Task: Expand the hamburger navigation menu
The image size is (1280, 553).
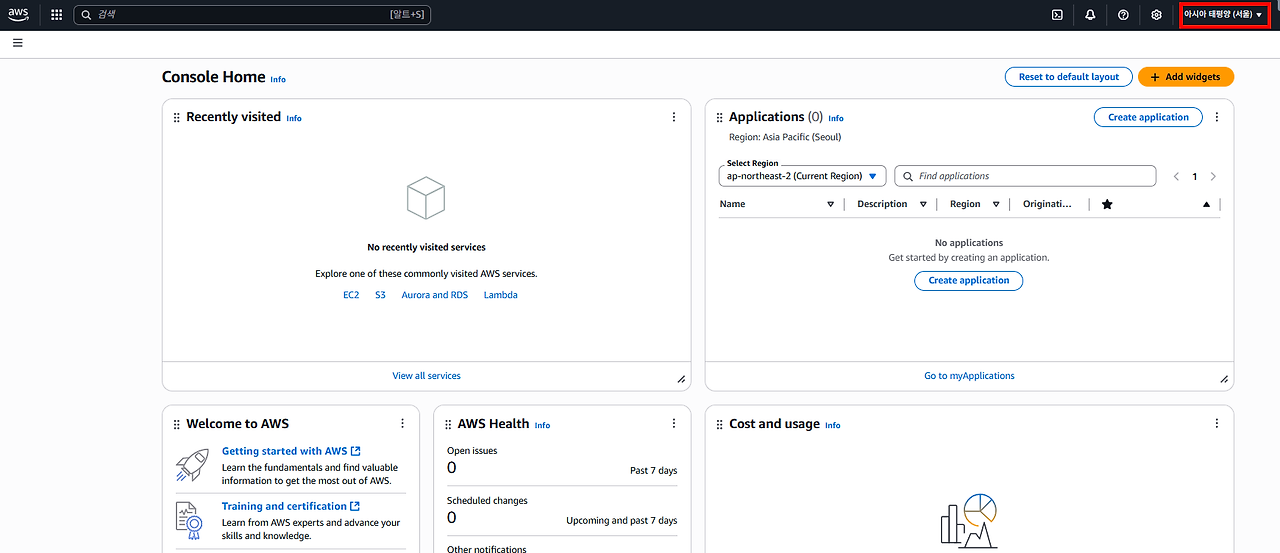Action: pos(18,43)
